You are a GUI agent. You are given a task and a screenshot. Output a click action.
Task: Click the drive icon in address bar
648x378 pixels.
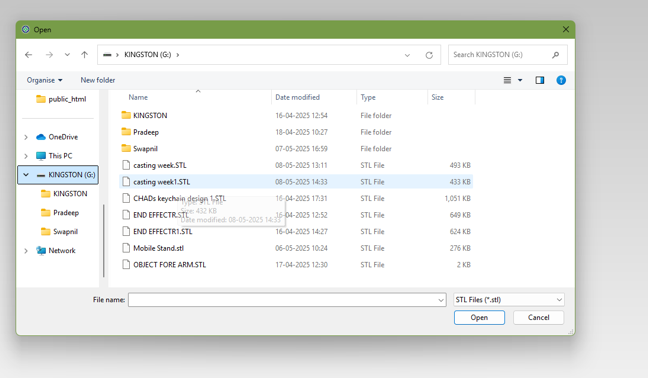click(107, 55)
